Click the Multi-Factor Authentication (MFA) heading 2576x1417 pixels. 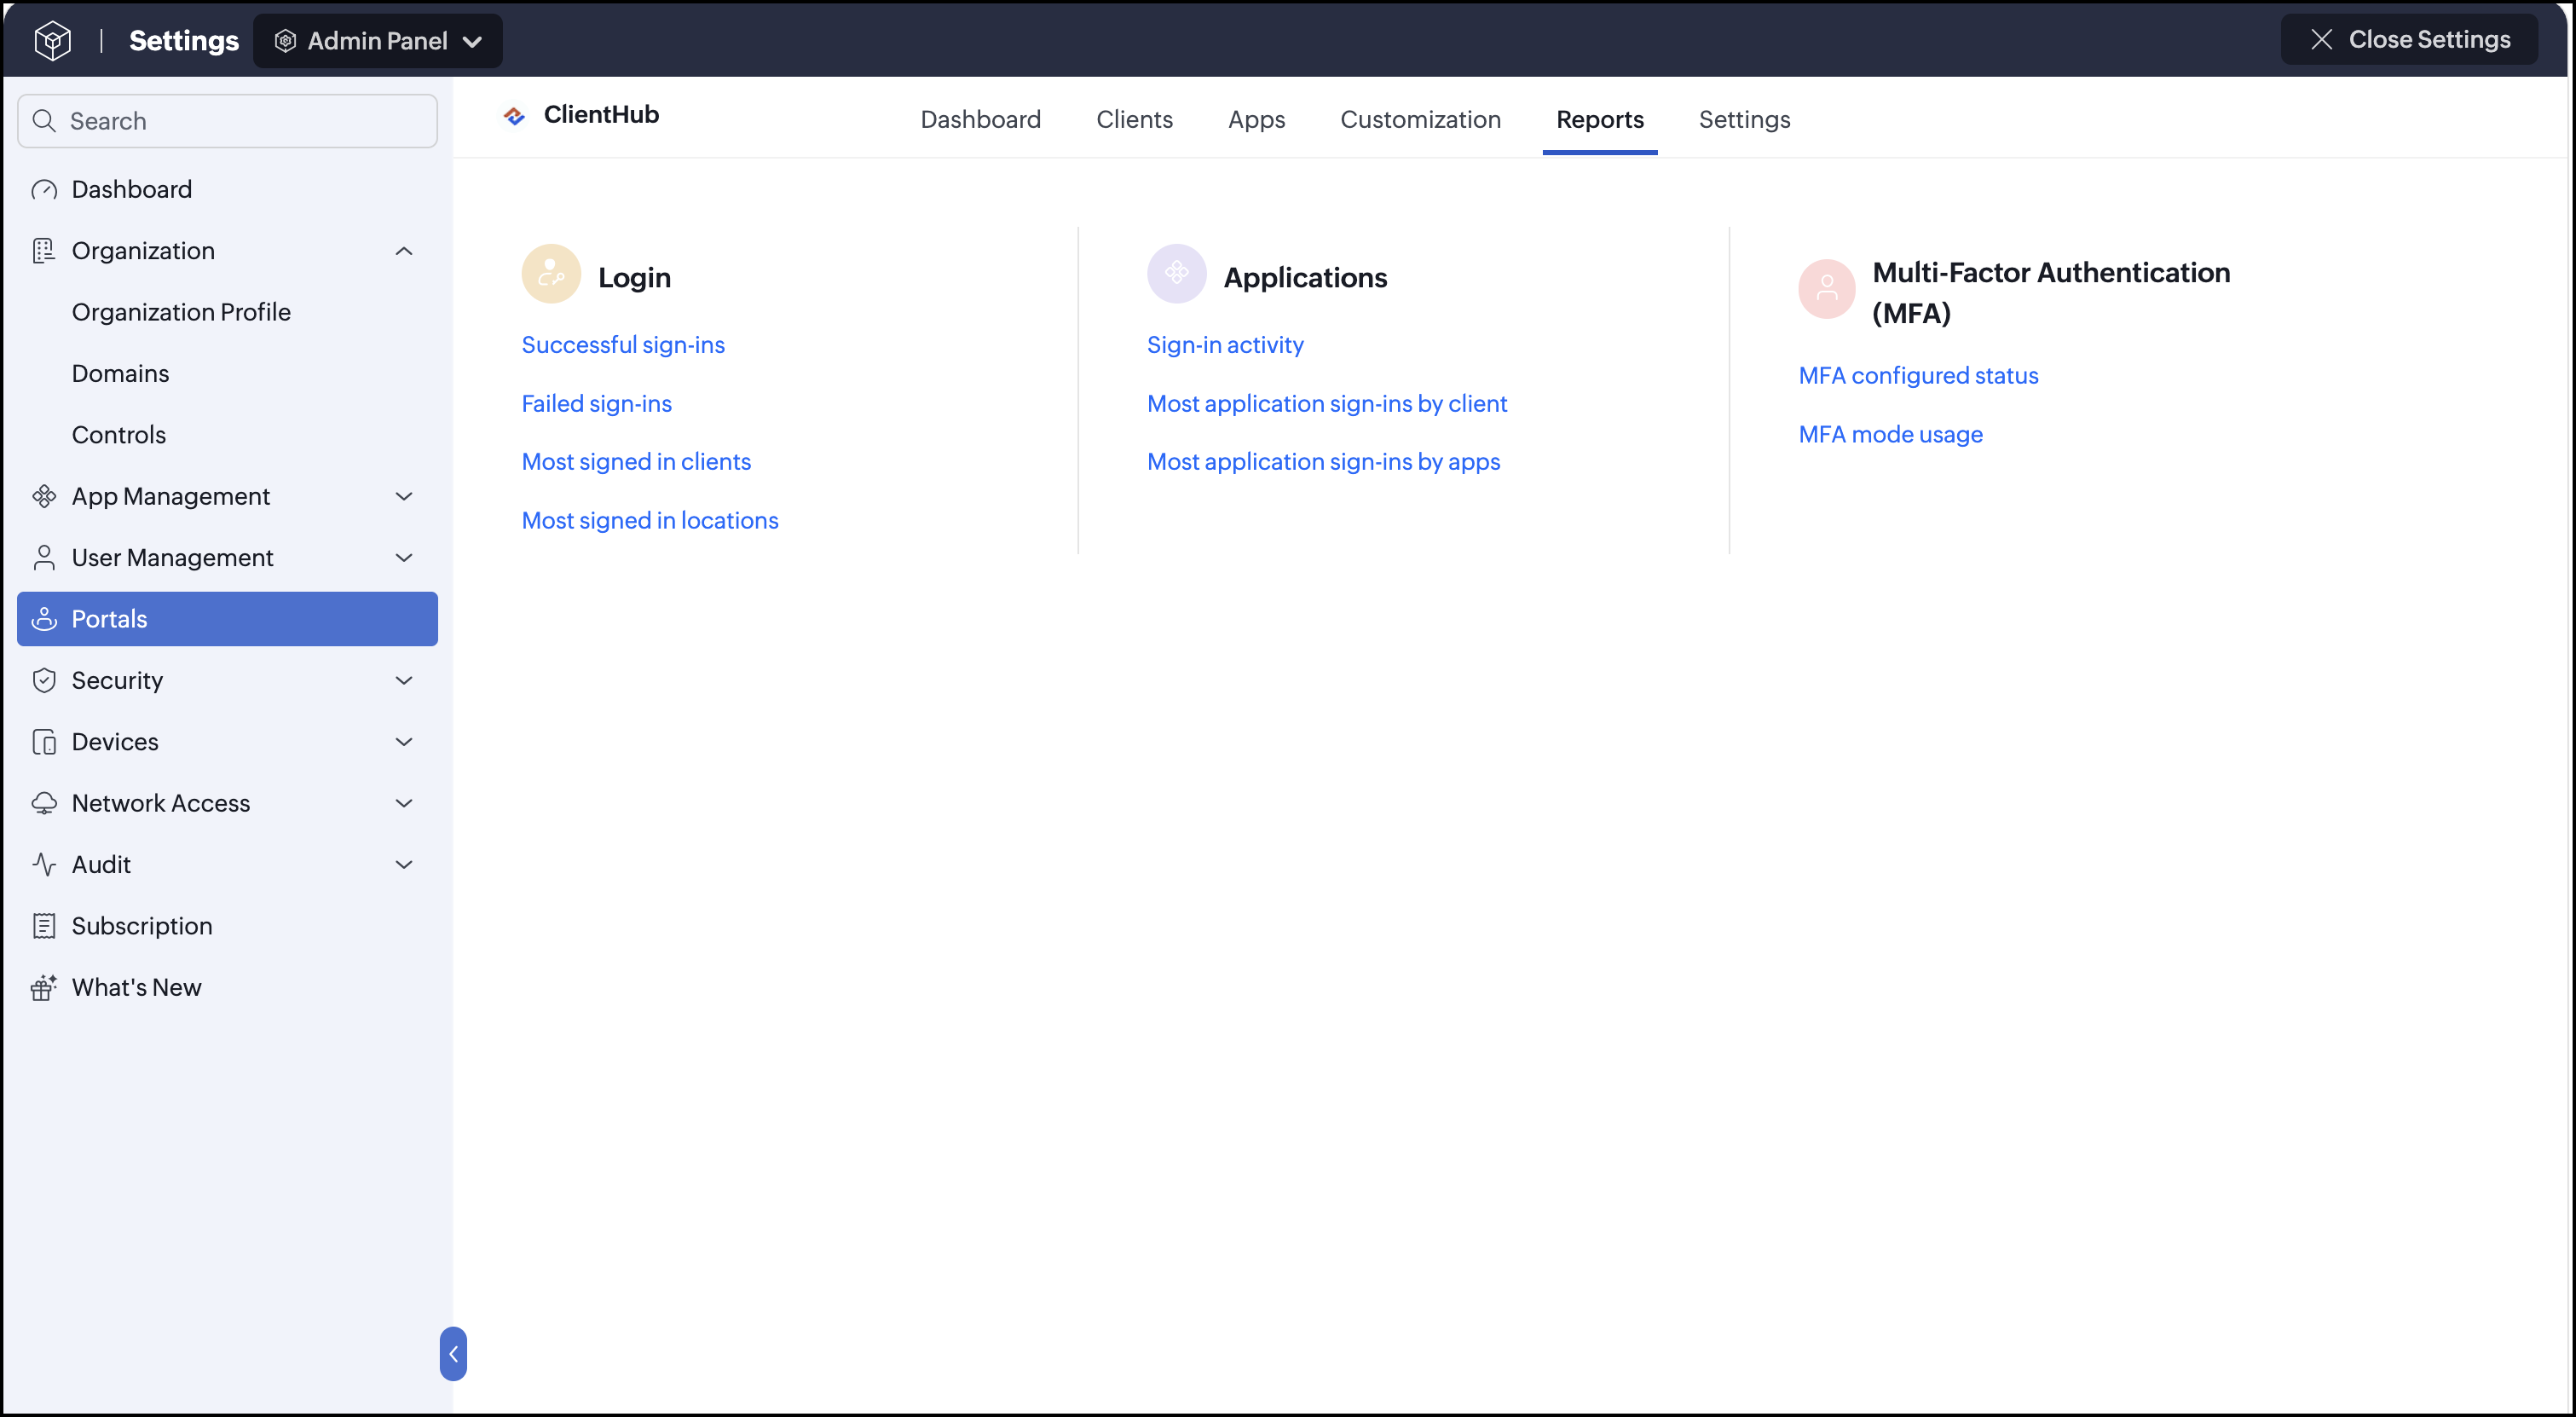point(2051,293)
